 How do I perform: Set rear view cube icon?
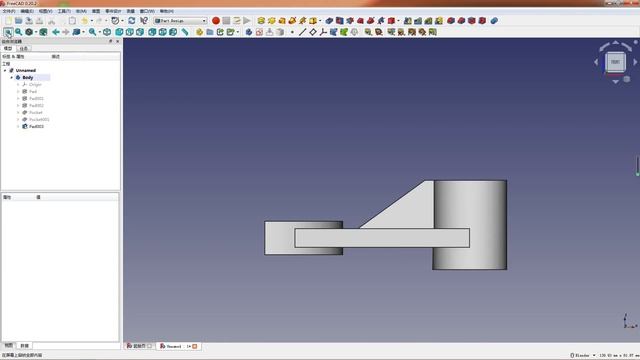[x=152, y=32]
